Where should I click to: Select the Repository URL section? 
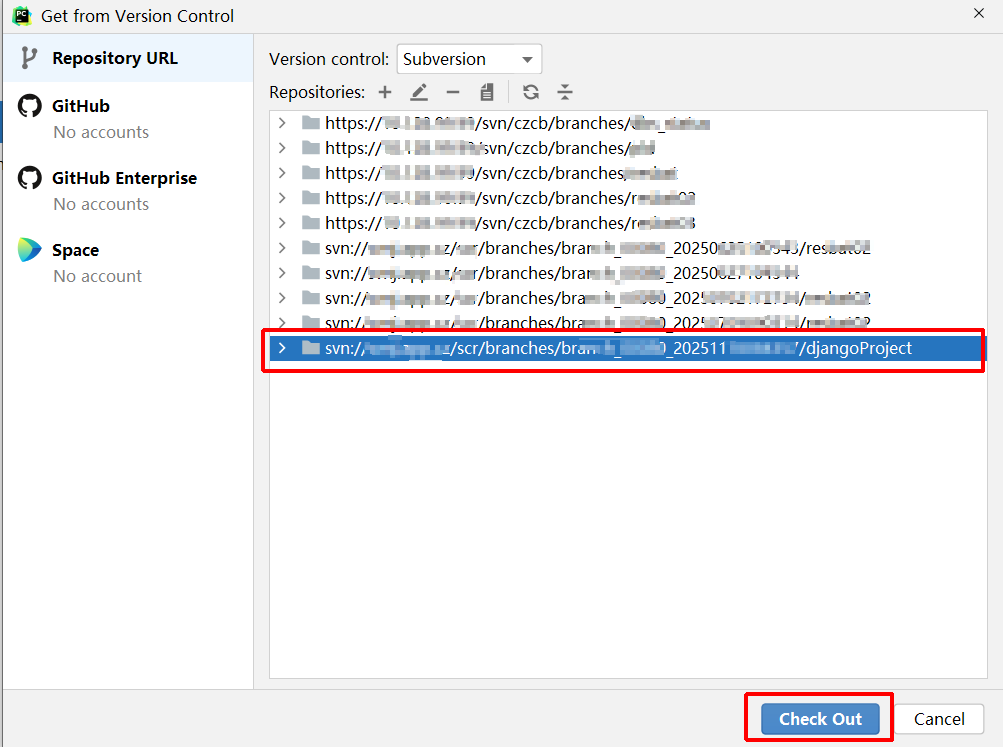(128, 58)
